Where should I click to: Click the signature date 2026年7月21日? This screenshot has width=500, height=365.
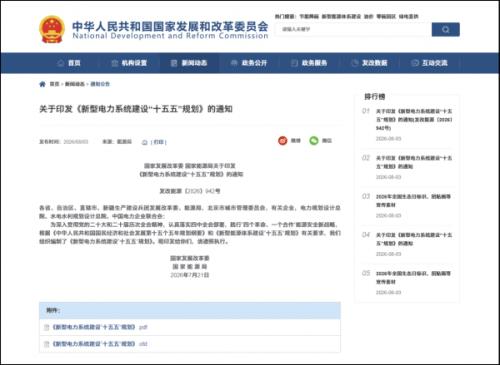[190, 275]
